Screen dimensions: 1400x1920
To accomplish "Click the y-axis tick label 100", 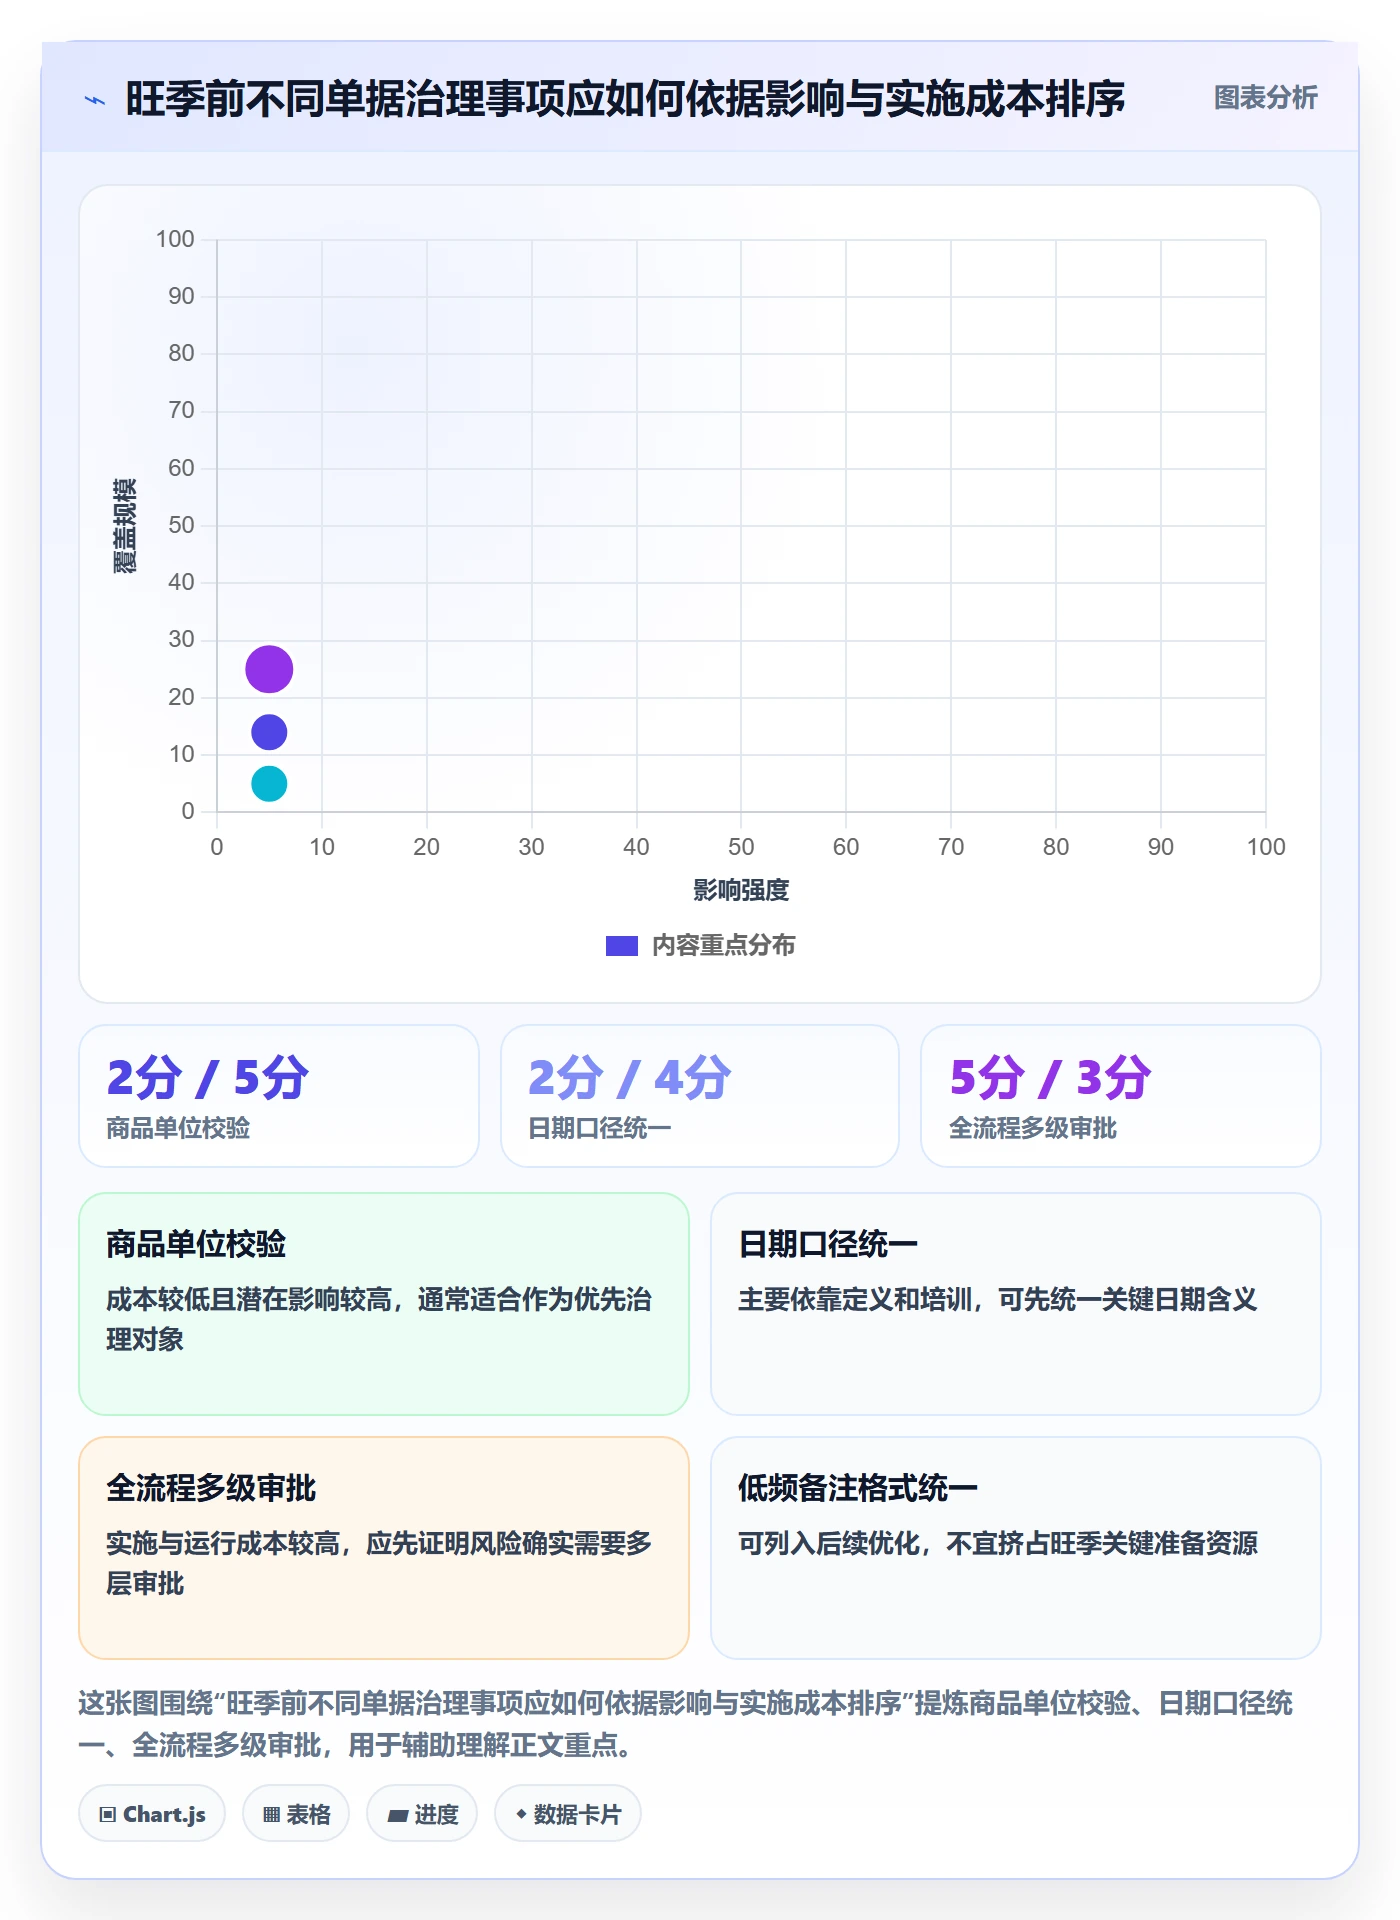I will click(175, 239).
